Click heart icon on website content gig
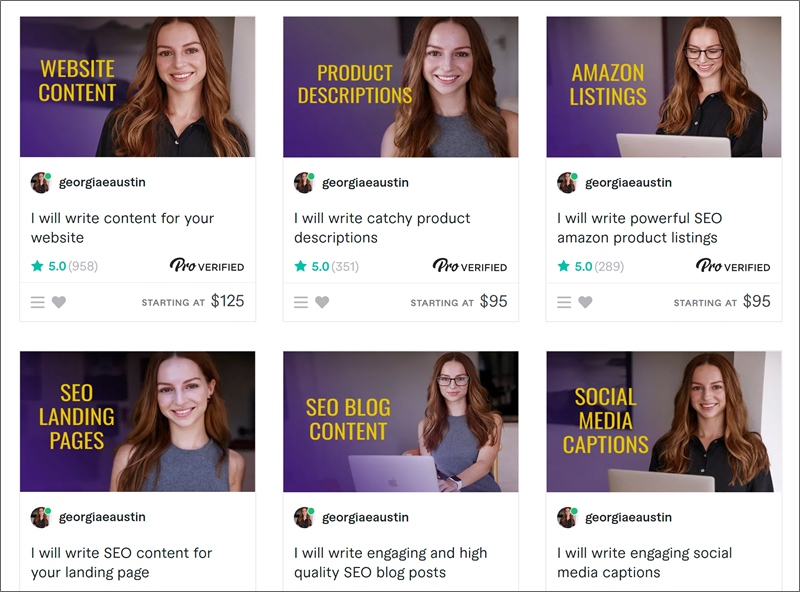 pos(59,302)
